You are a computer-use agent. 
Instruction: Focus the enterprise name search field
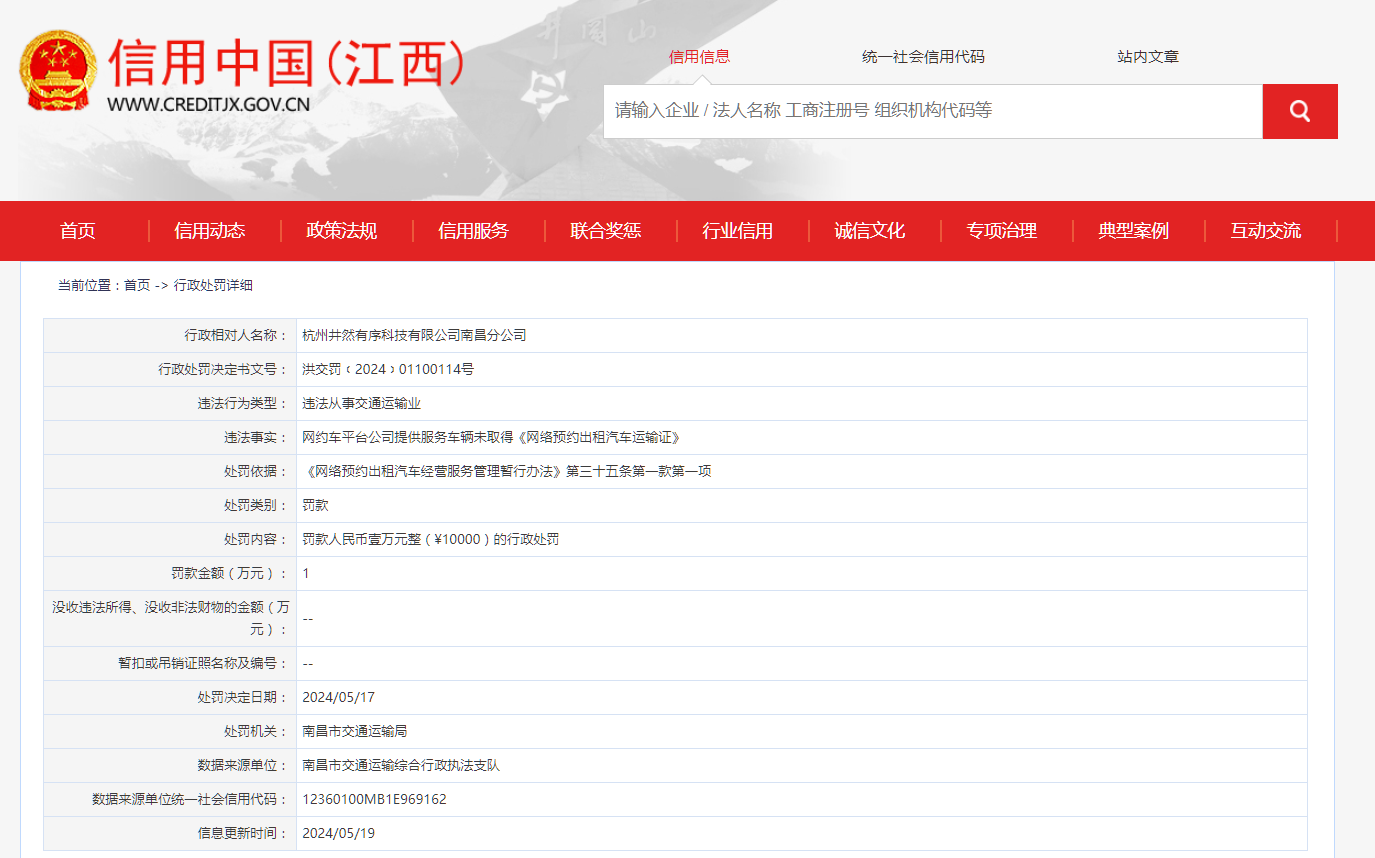point(933,111)
